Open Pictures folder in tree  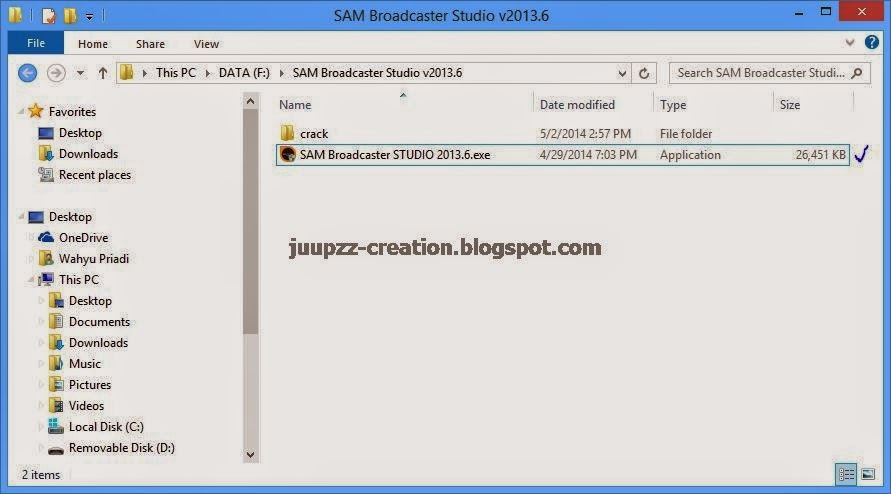89,385
